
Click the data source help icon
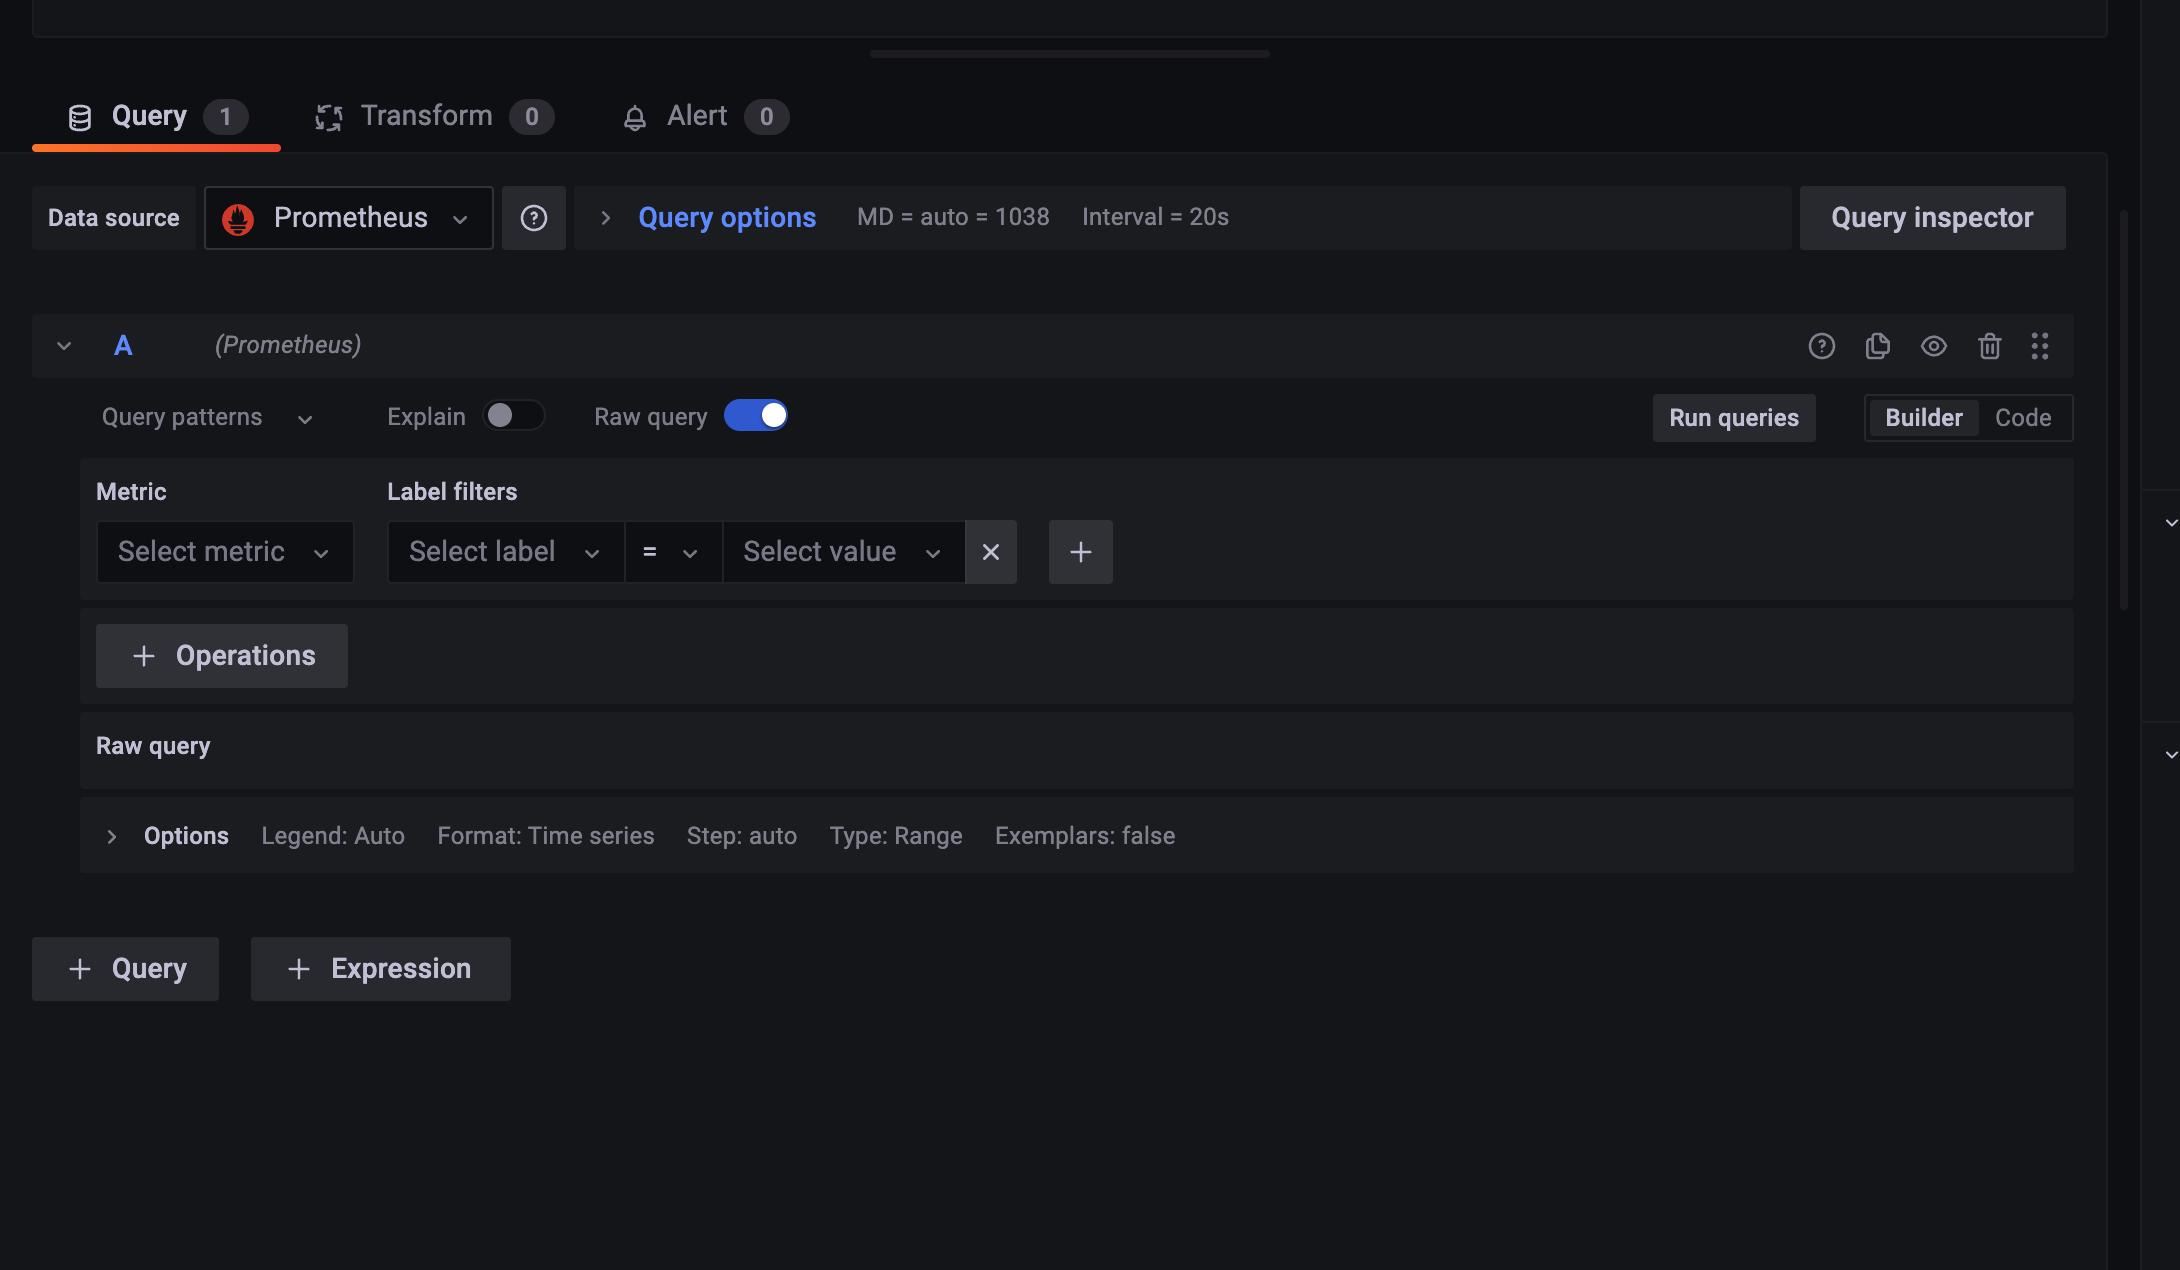(x=533, y=218)
